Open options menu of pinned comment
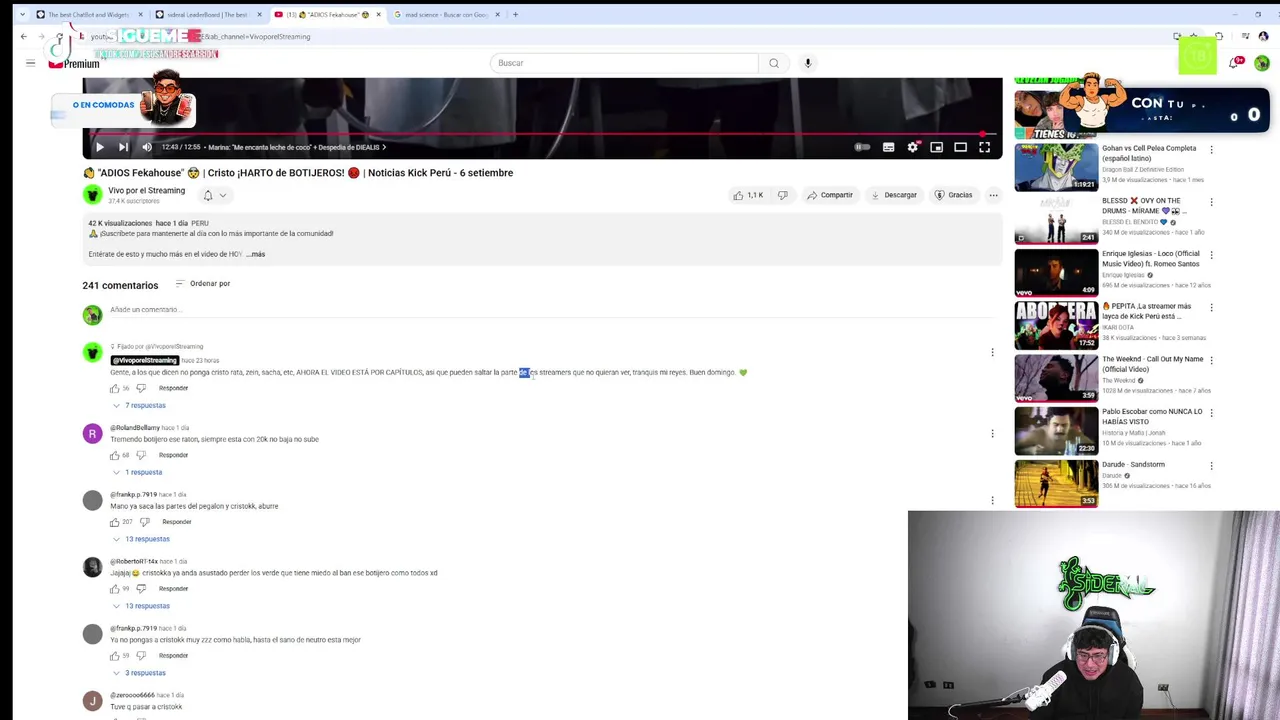The width and height of the screenshot is (1280, 720). 992,352
